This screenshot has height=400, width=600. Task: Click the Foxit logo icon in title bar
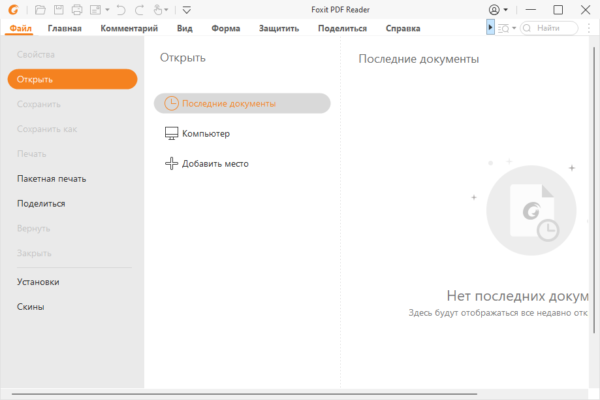coord(13,10)
